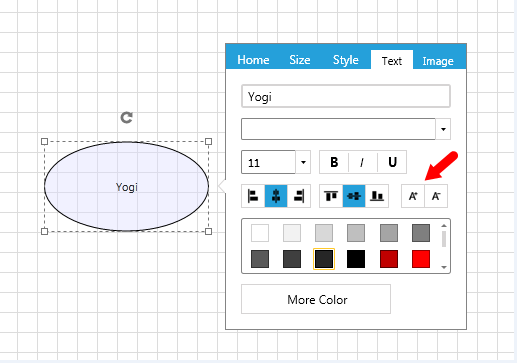Screen dimensions: 517x363
Task: Pick the white color swatch
Action: [x=260, y=233]
